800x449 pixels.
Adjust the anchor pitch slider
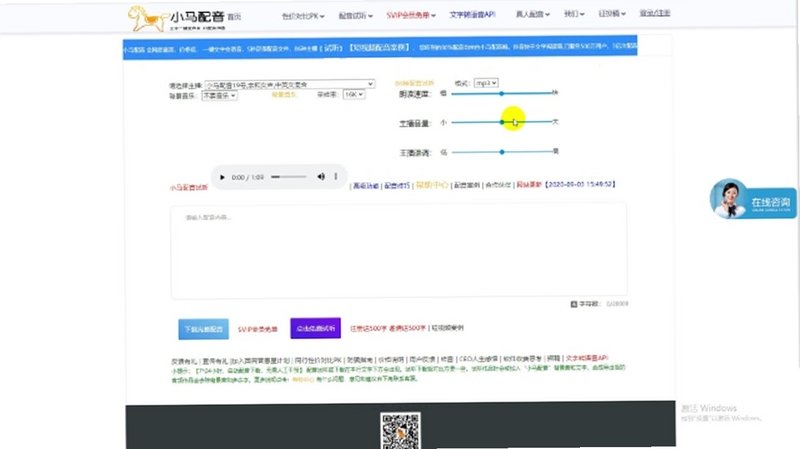pyautogui.click(x=502, y=152)
